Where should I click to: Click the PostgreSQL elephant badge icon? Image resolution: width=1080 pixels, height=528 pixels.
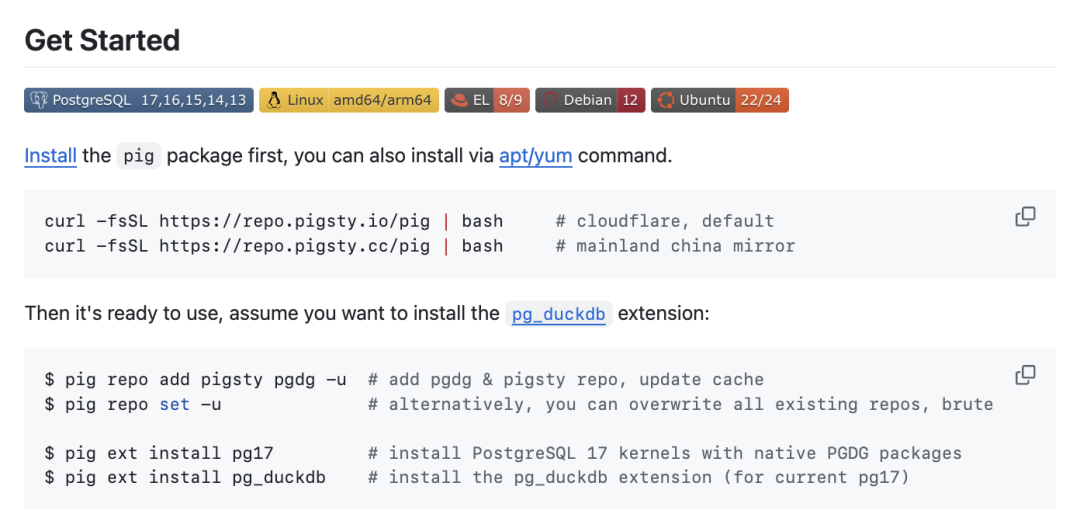pos(39,100)
